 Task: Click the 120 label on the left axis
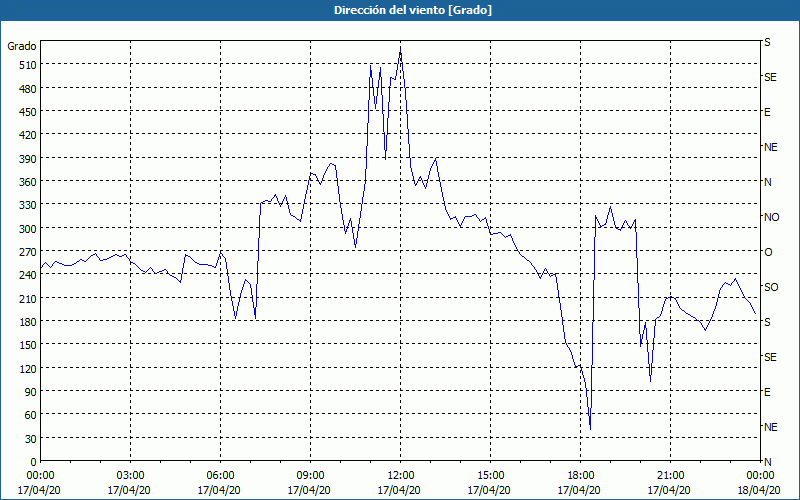coord(28,368)
